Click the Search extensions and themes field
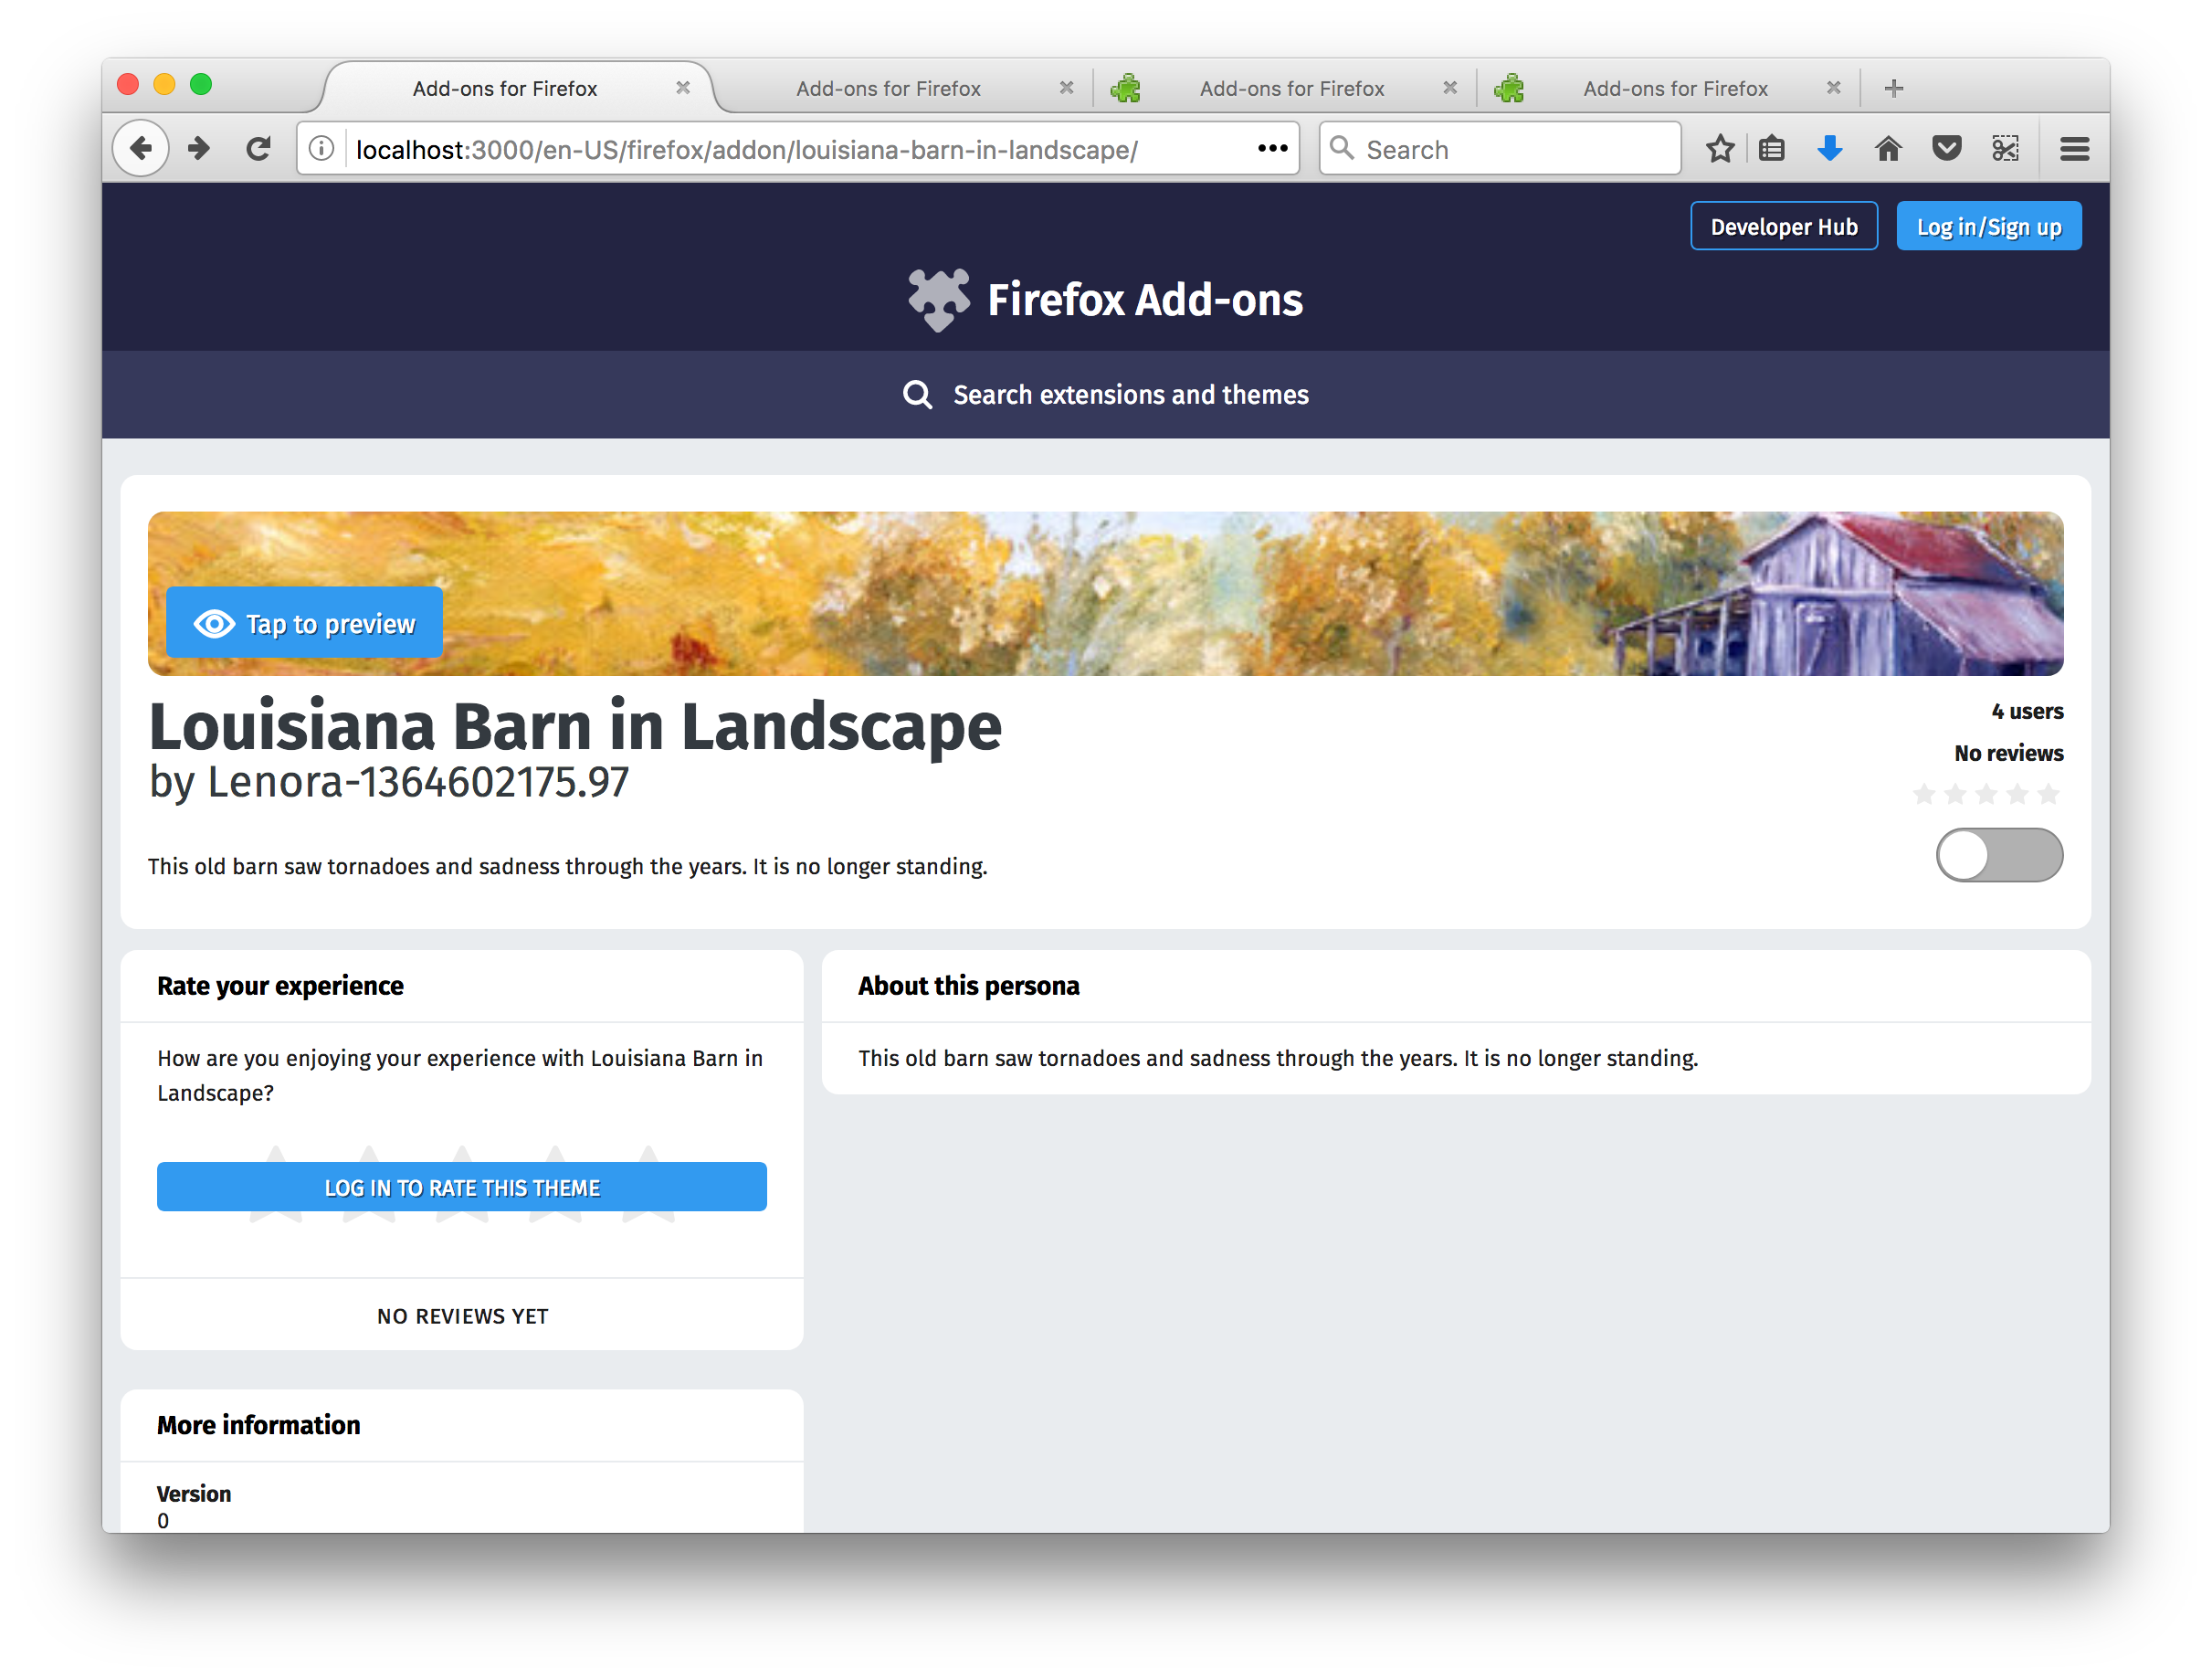Screen dimensions: 2212x1679 click(1130, 395)
